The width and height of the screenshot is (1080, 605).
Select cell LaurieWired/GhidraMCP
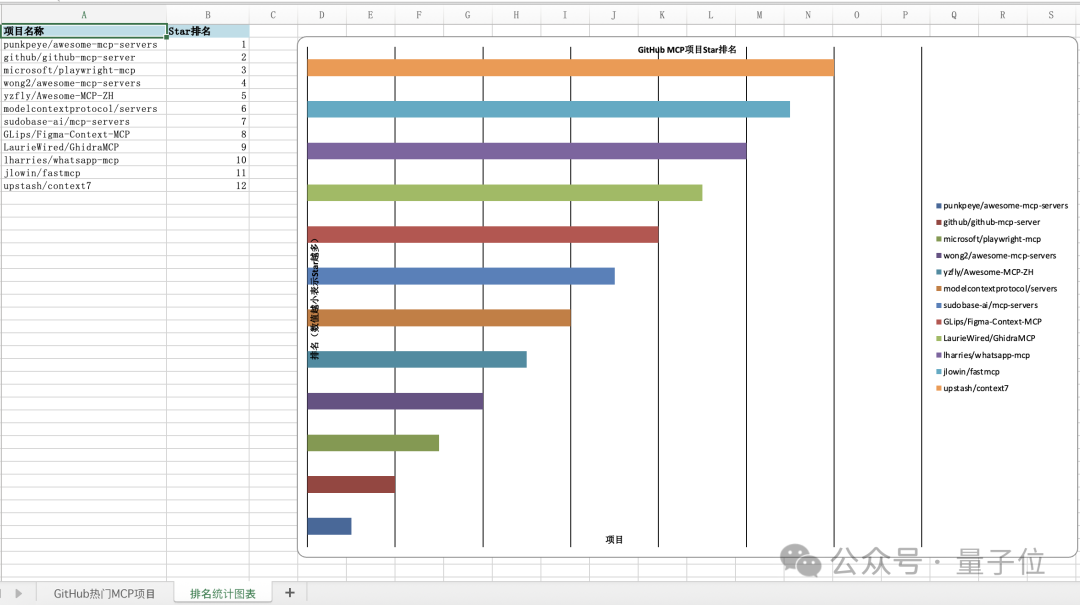[83, 147]
